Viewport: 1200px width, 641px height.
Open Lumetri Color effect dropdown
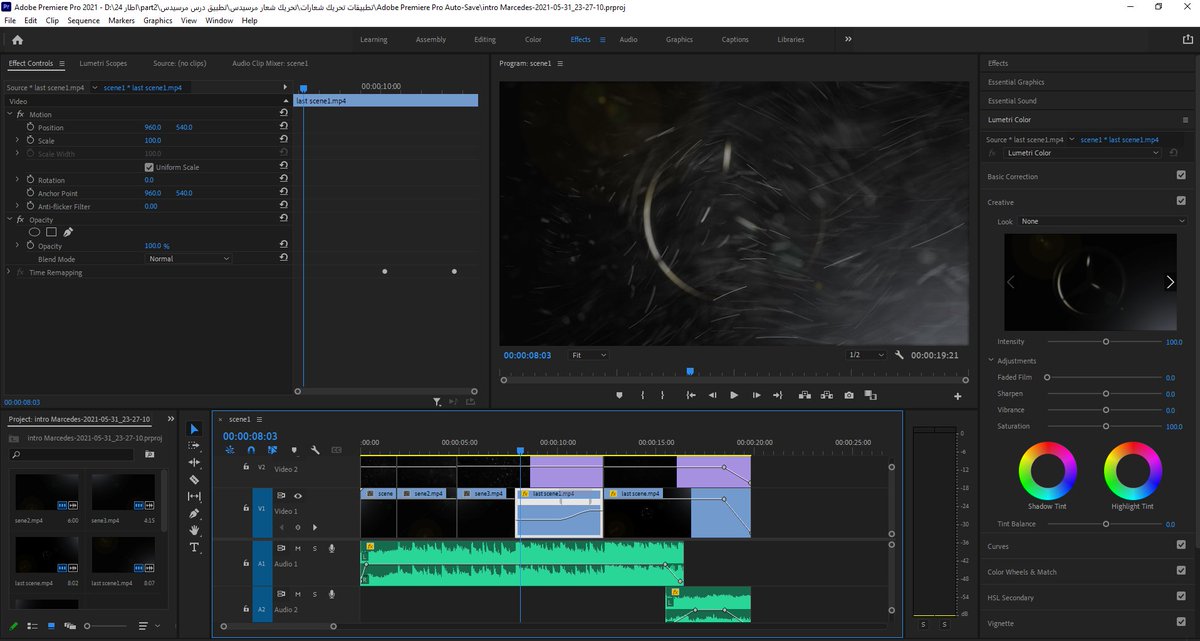(1083, 153)
